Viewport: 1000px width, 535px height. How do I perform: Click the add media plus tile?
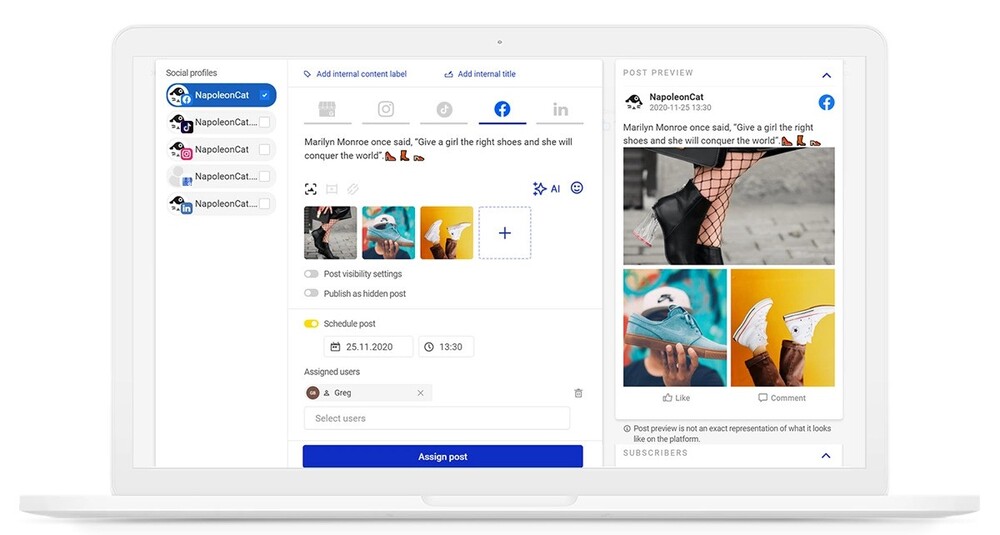[504, 233]
